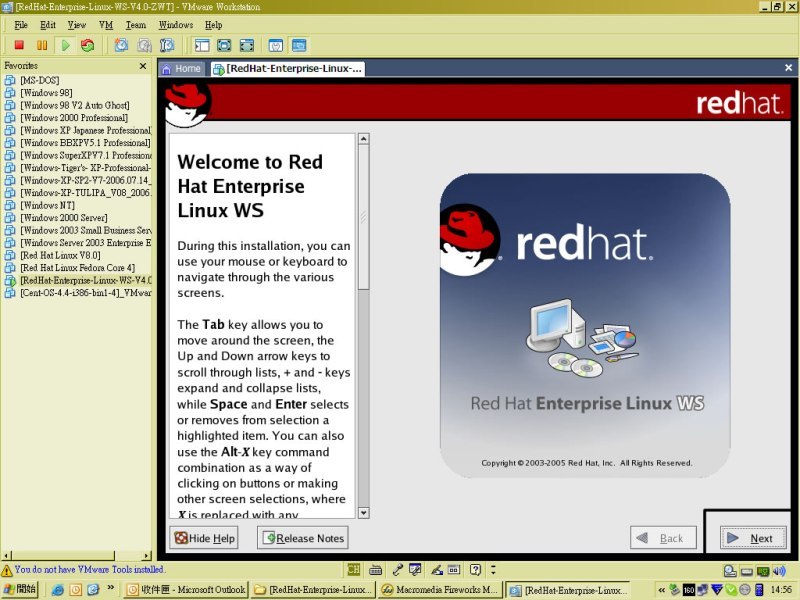Click the Take Snapshot toolbar icon
The width and height of the screenshot is (800, 600).
(x=121, y=45)
